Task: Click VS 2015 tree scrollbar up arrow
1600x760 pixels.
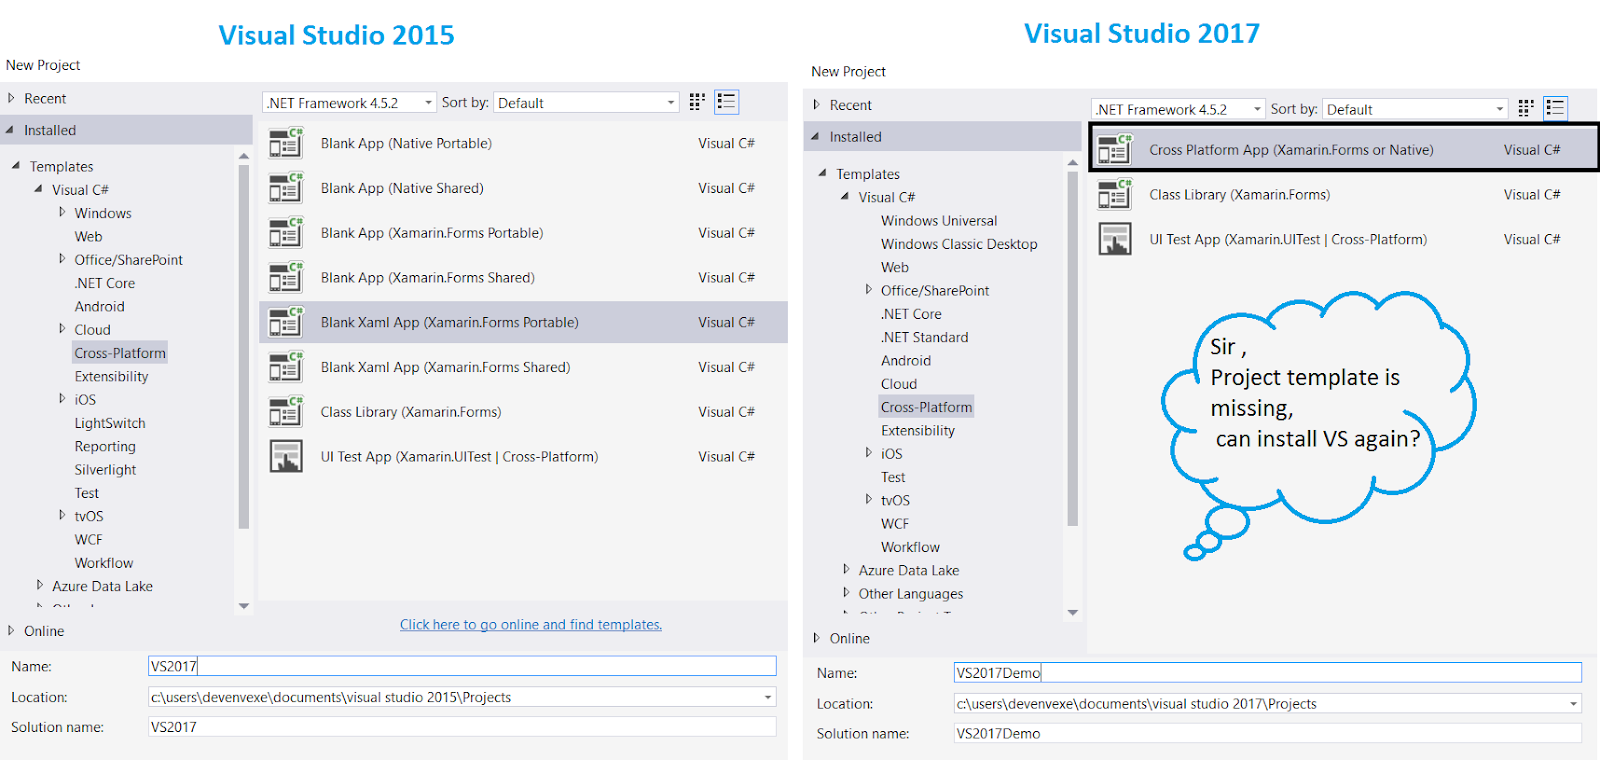Action: click(x=244, y=156)
